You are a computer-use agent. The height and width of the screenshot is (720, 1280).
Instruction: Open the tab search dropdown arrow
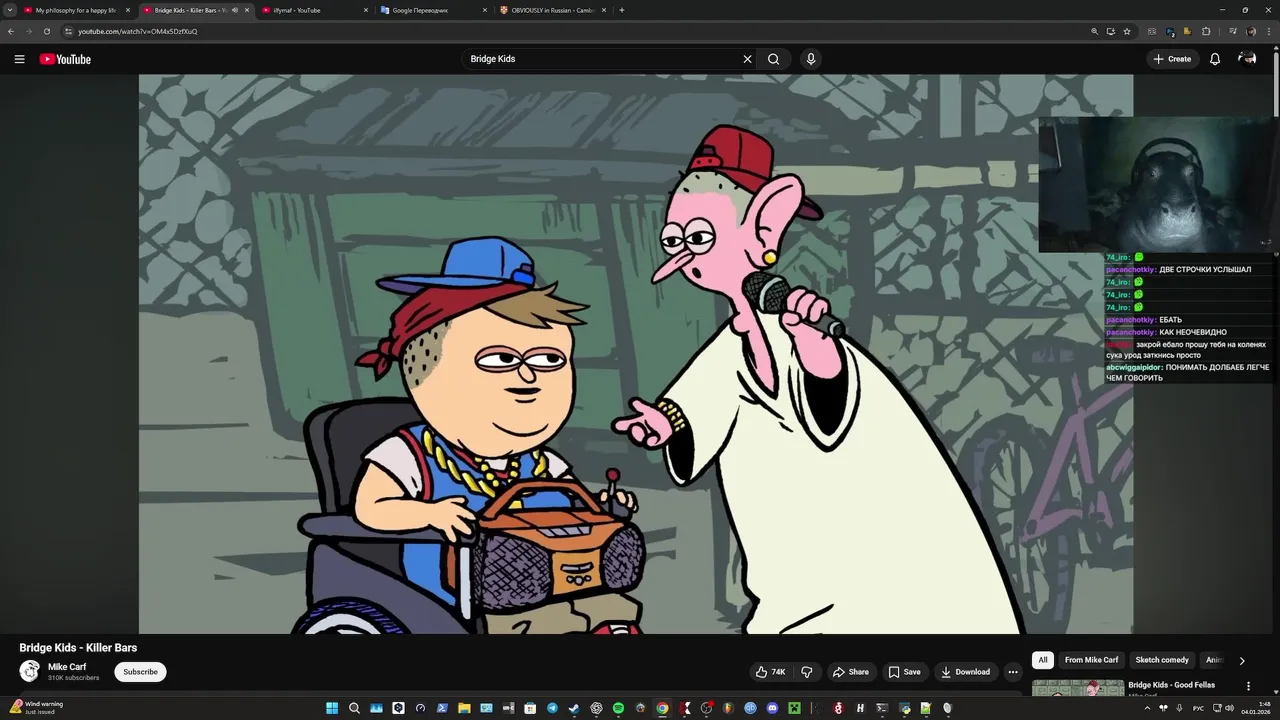tap(10, 10)
